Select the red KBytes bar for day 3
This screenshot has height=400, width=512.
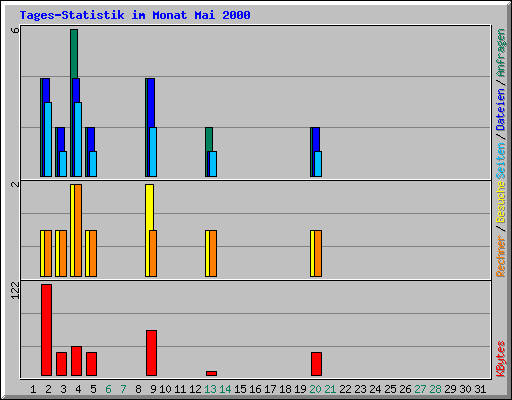coord(61,364)
